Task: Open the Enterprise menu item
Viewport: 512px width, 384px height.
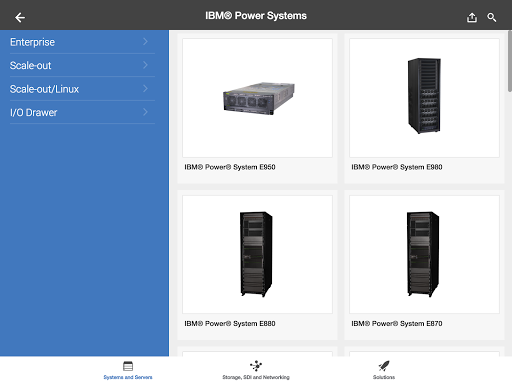Action: (82, 42)
